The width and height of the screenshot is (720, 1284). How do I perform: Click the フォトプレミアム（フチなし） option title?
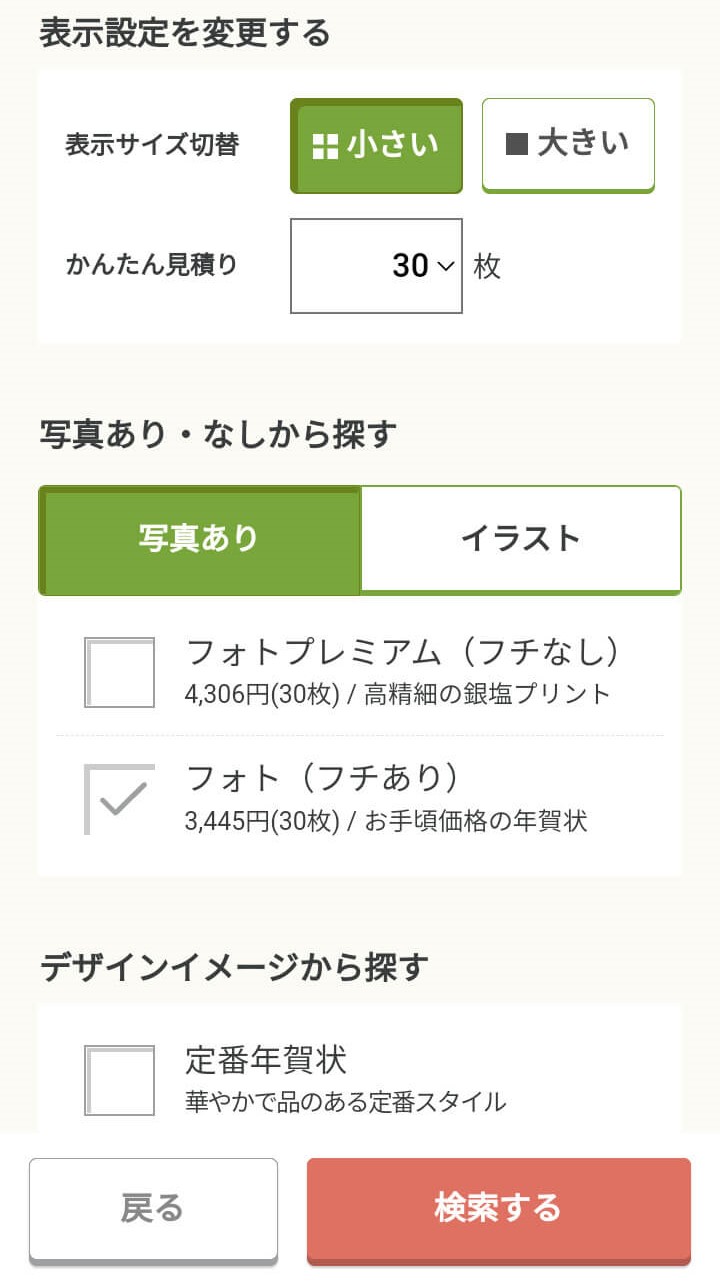click(x=403, y=653)
